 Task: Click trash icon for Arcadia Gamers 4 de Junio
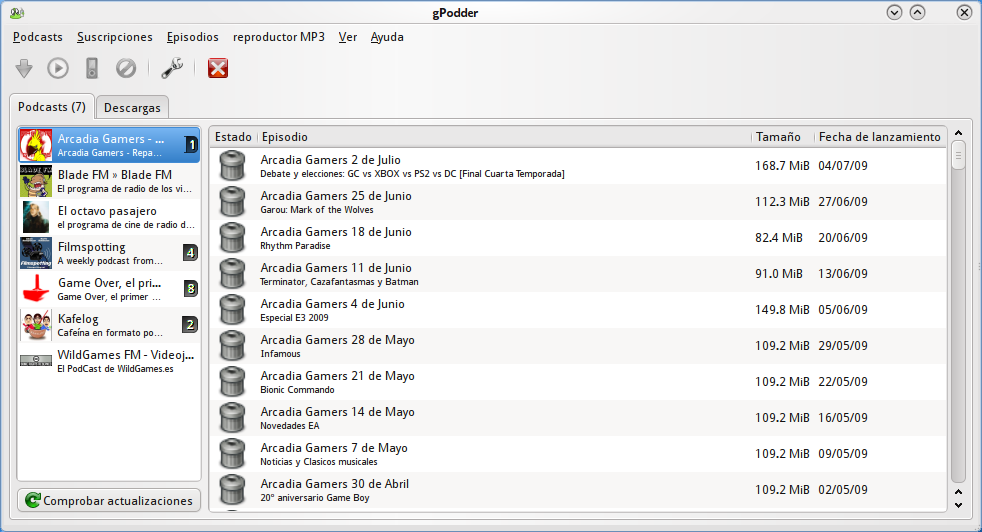[x=232, y=310]
